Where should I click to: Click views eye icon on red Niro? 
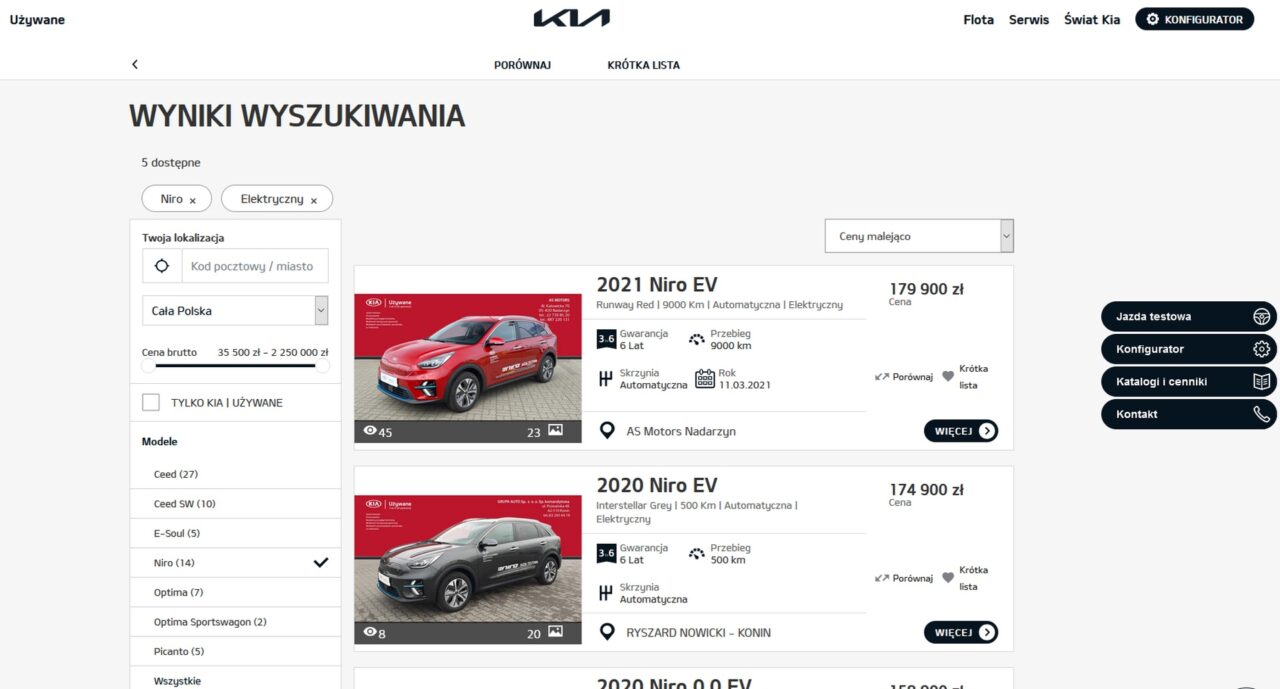coord(370,431)
